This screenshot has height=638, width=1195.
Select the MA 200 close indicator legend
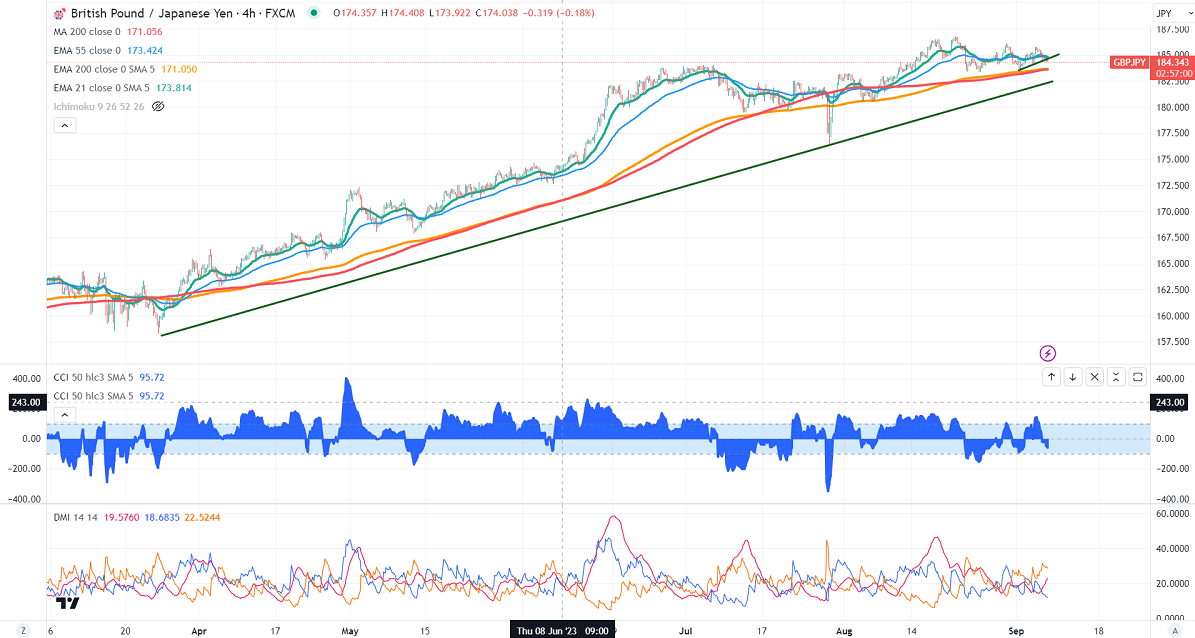[x=87, y=32]
